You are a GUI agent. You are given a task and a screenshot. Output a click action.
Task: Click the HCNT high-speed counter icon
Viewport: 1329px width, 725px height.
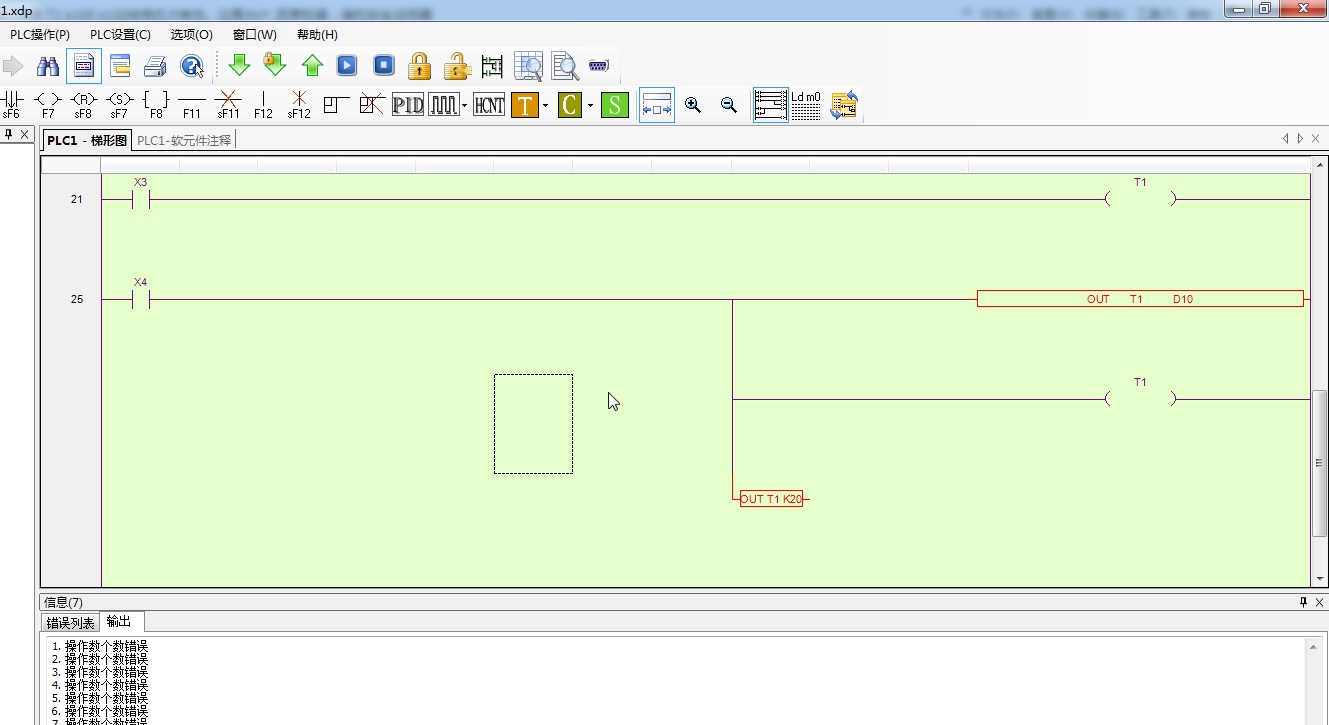click(x=489, y=105)
